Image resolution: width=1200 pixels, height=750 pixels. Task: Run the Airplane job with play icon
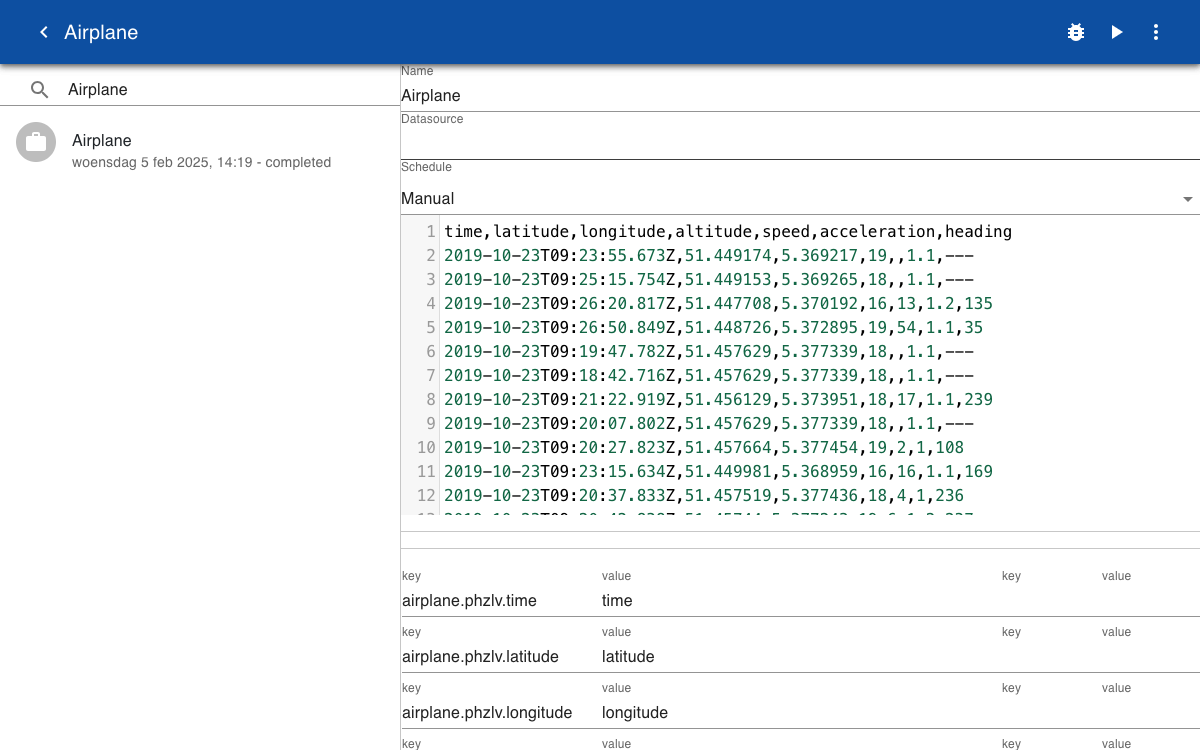[x=1116, y=32]
